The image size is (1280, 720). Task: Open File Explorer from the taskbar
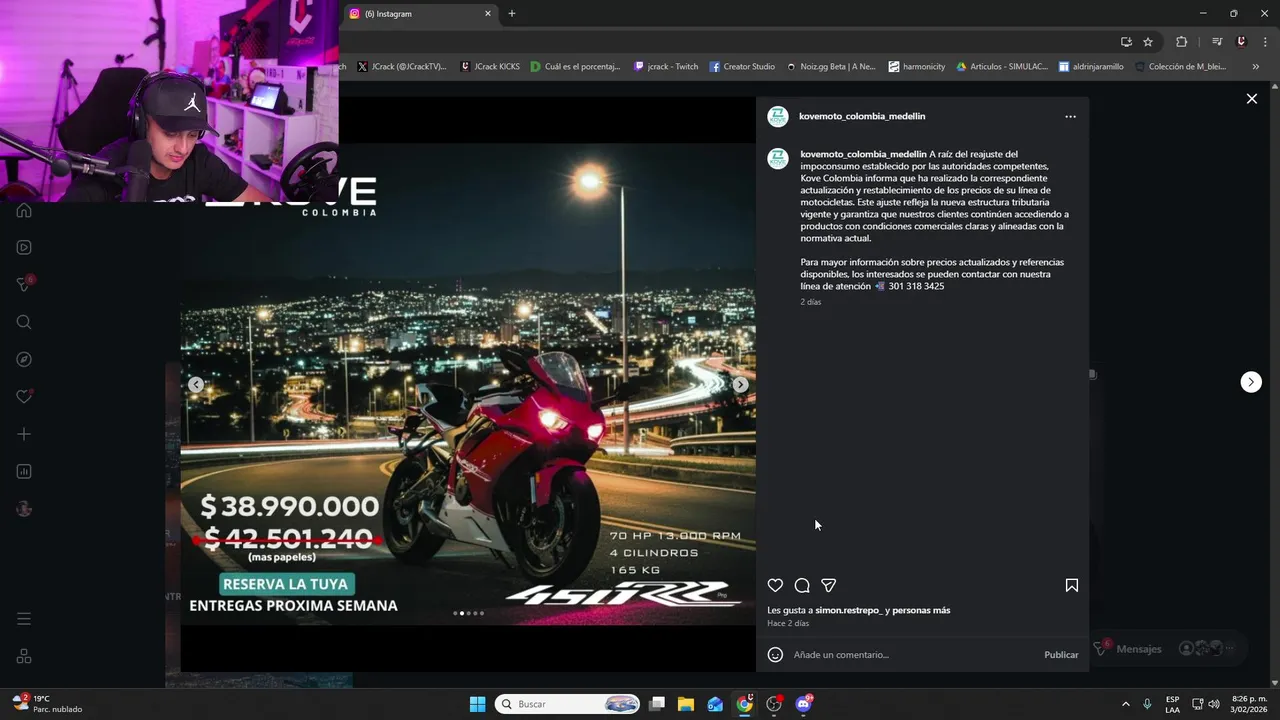click(686, 704)
